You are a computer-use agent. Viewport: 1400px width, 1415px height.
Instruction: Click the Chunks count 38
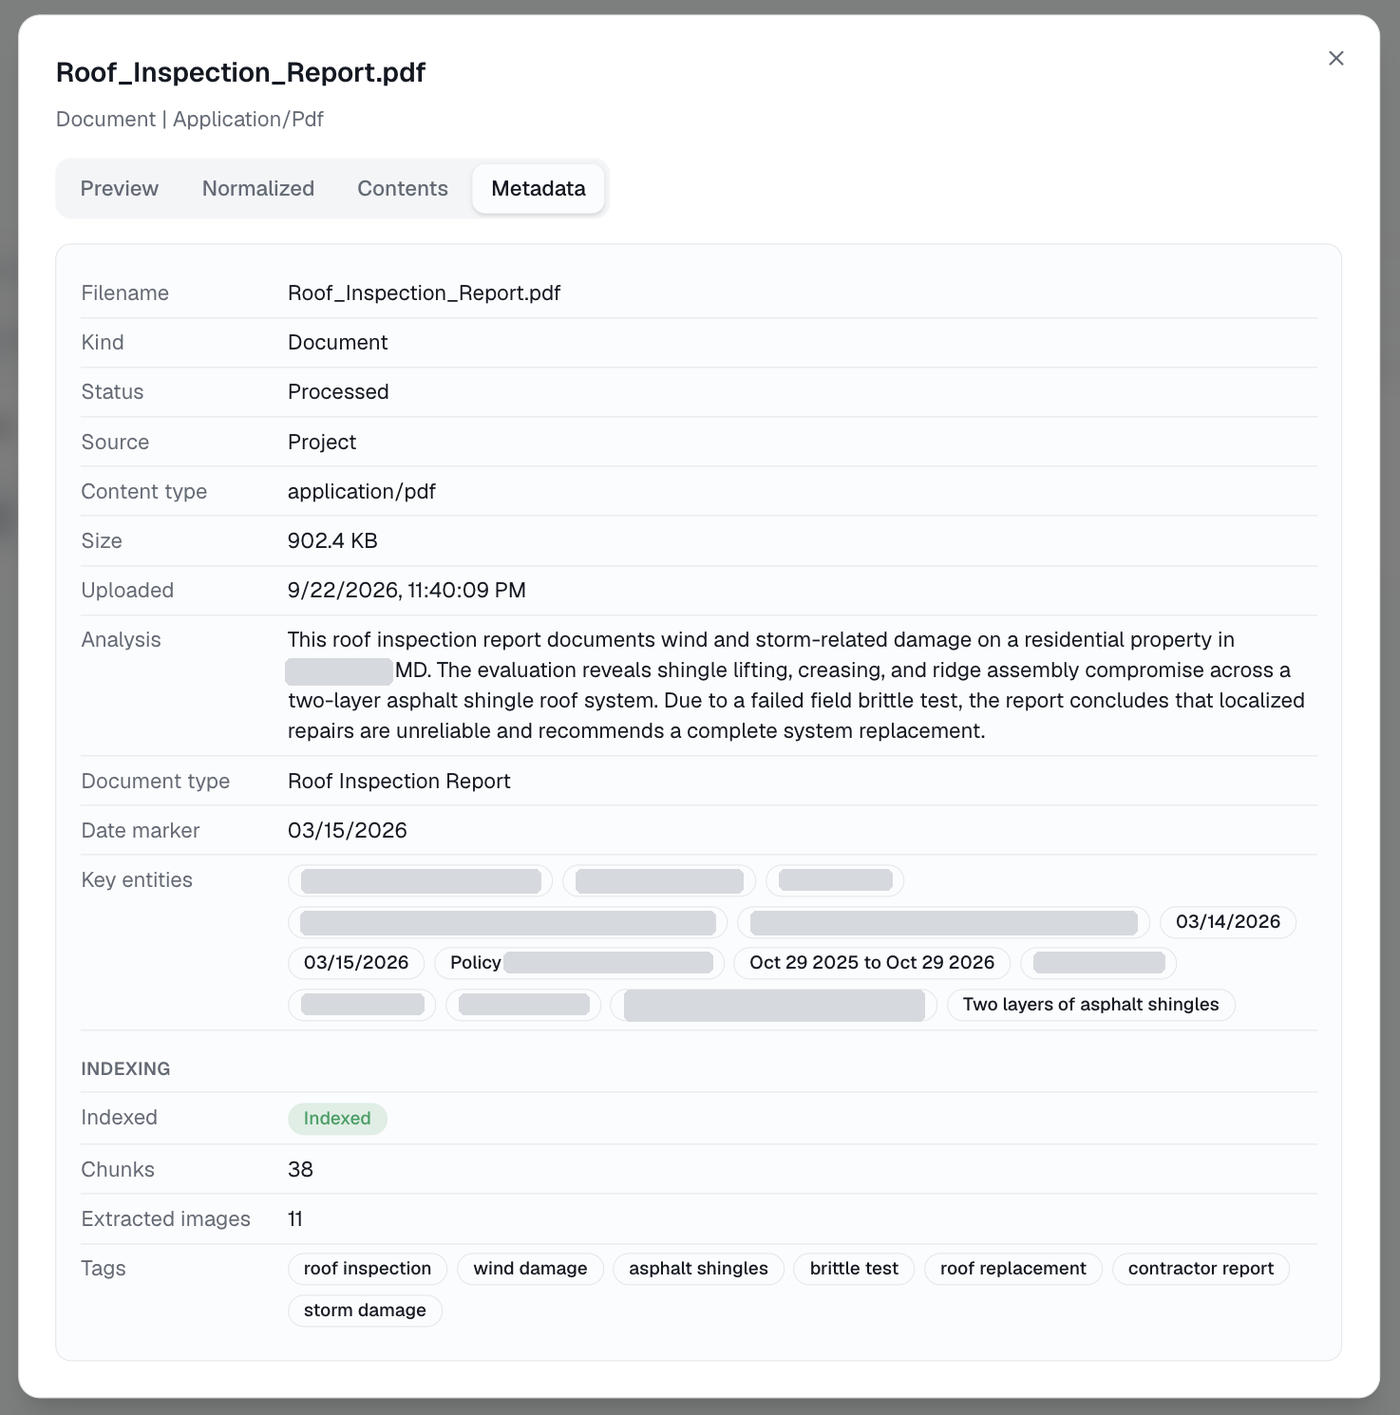click(x=300, y=1169)
